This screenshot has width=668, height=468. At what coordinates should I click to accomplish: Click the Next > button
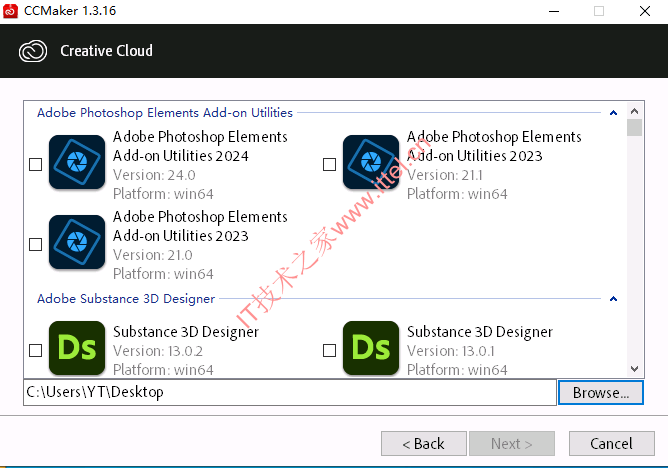click(512, 444)
